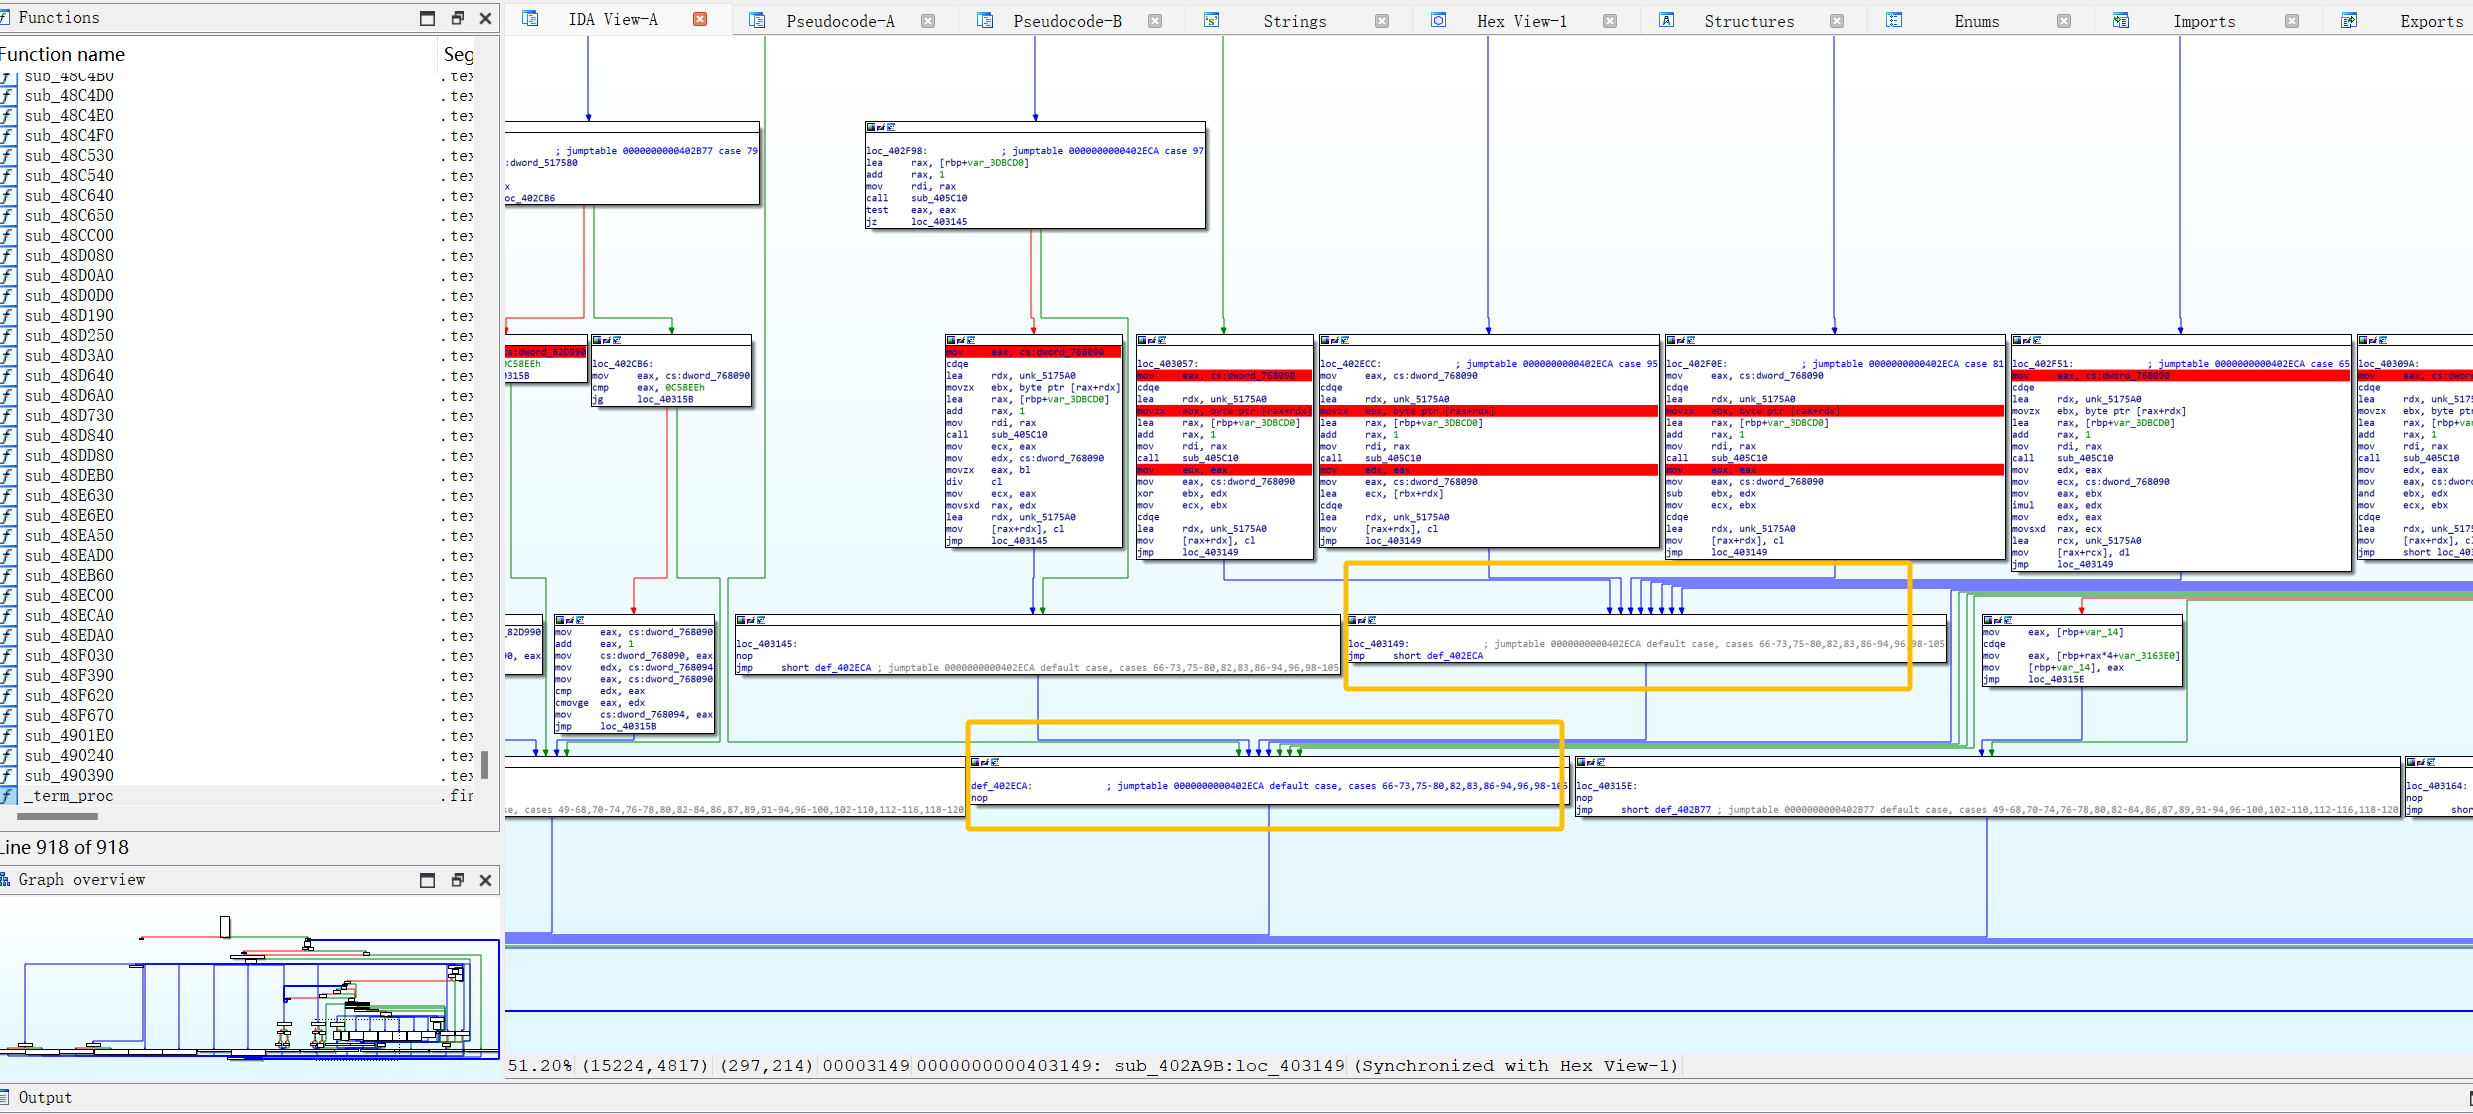Image resolution: width=2473 pixels, height=1114 pixels.
Task: Click the Structures tab icon
Action: tap(1666, 20)
